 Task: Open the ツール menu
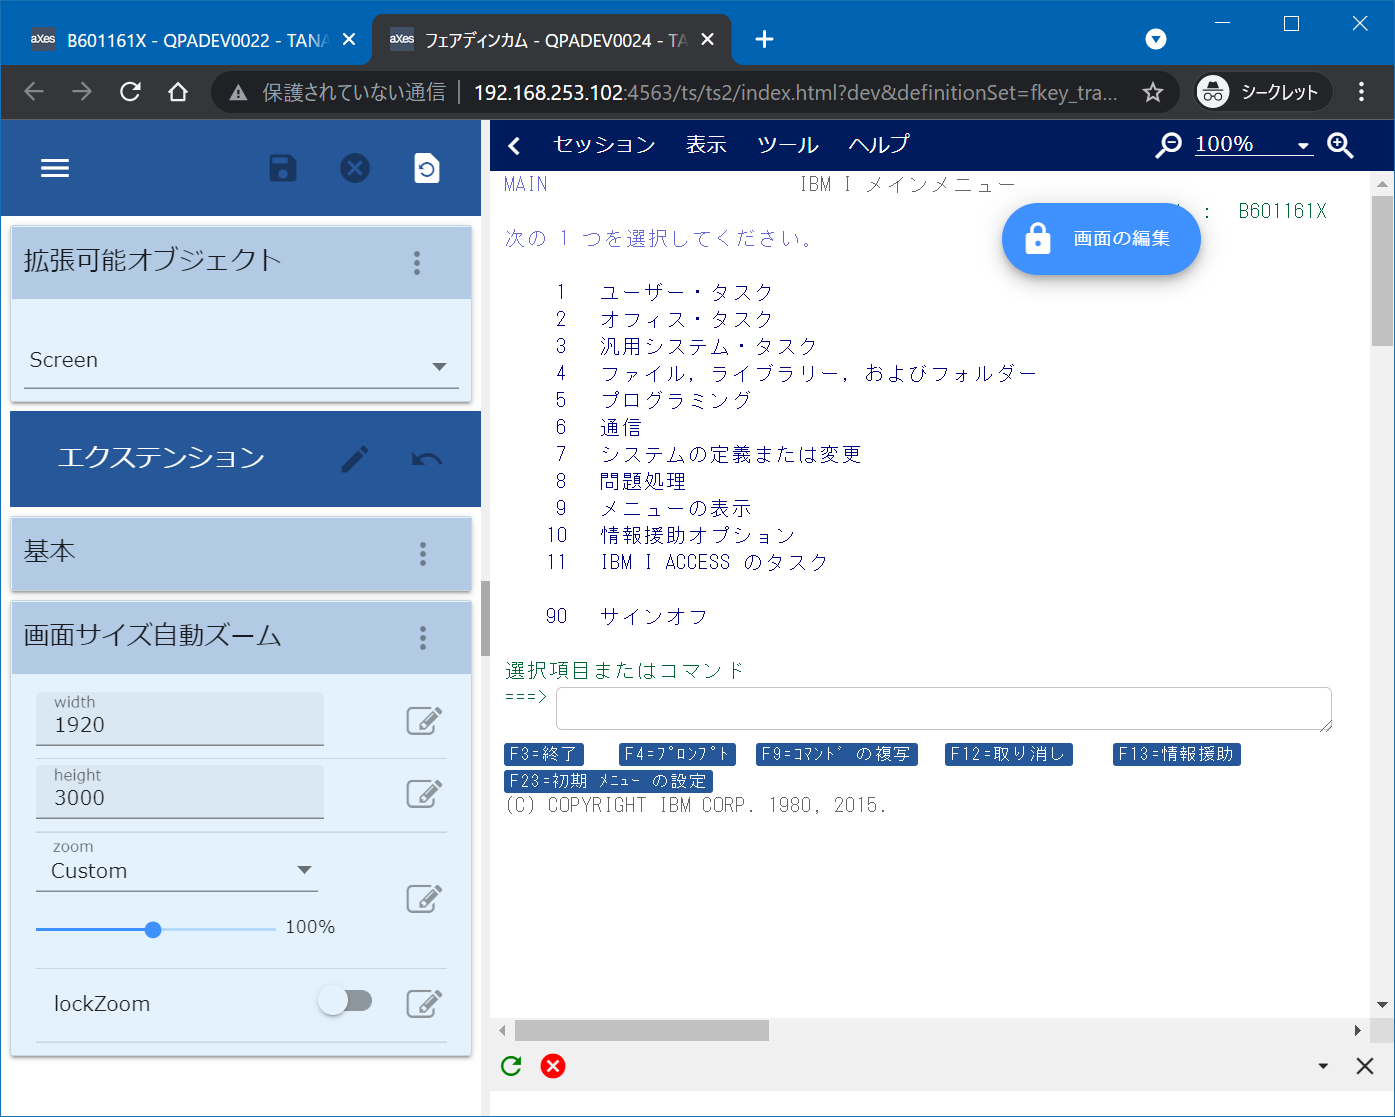[788, 145]
